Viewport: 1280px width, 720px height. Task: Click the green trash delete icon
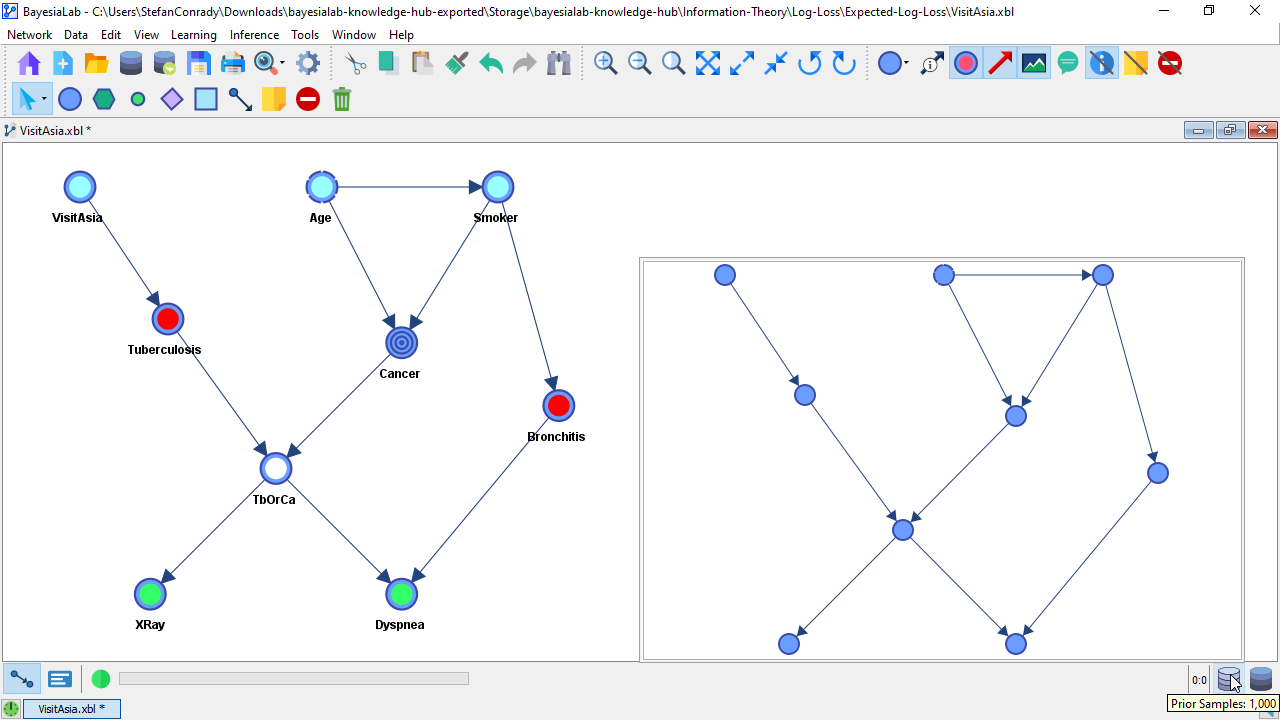(342, 99)
